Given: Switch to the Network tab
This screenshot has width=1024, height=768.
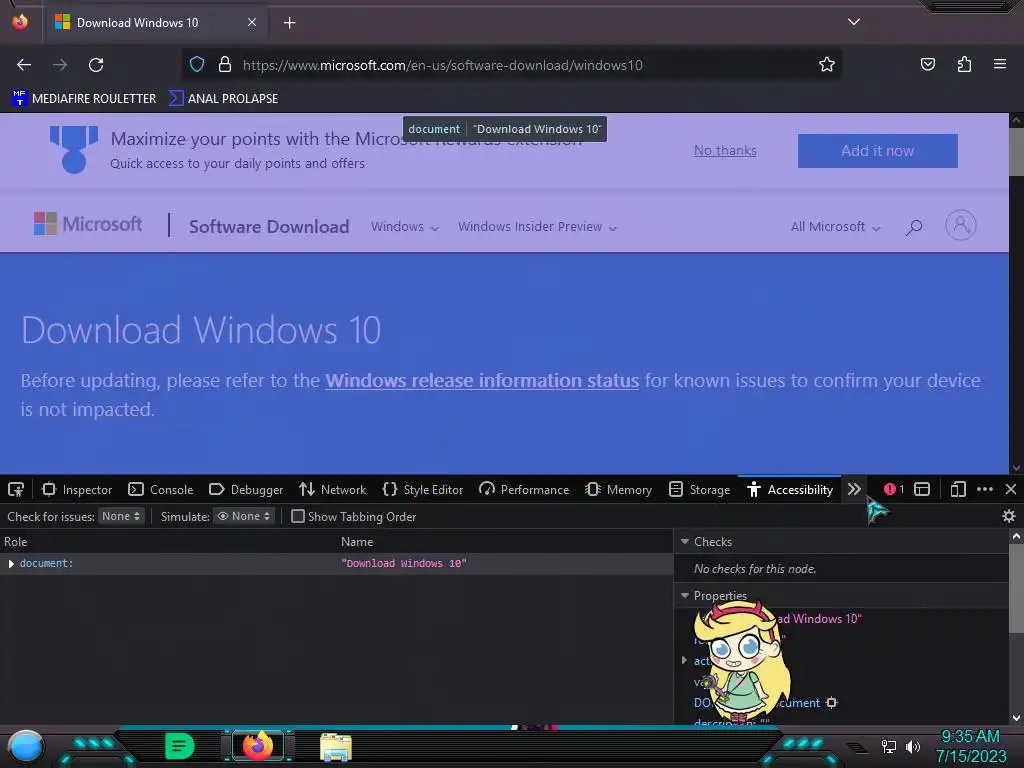Looking at the screenshot, I should [x=332, y=489].
